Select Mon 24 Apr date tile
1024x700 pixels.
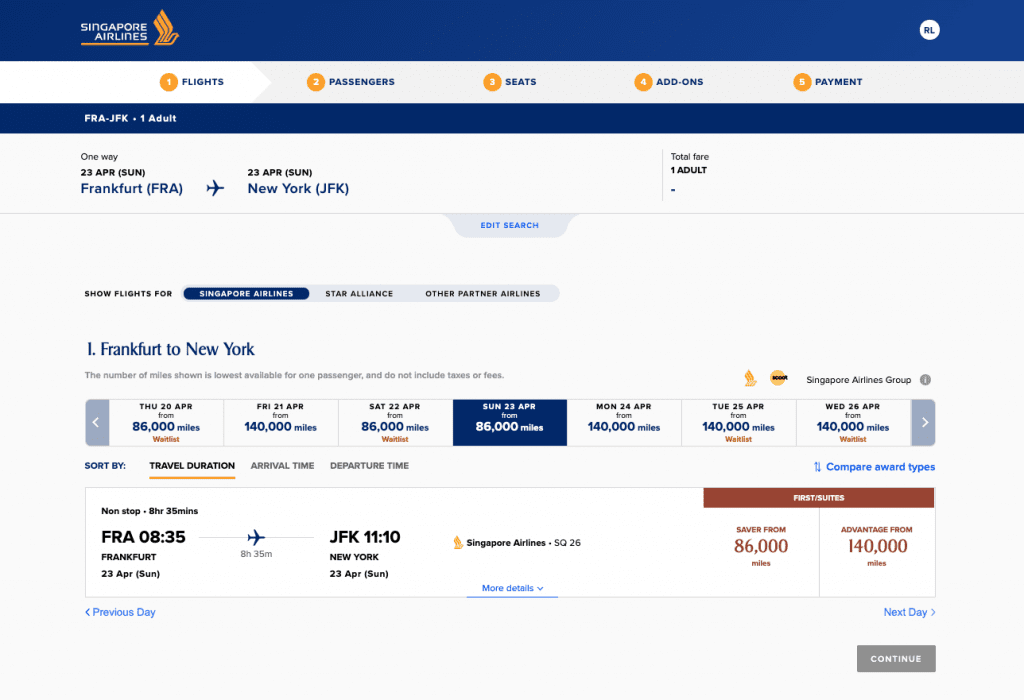coord(624,422)
